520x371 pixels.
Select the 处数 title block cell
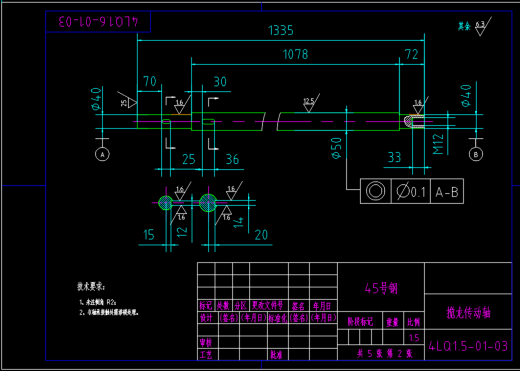pos(223,306)
